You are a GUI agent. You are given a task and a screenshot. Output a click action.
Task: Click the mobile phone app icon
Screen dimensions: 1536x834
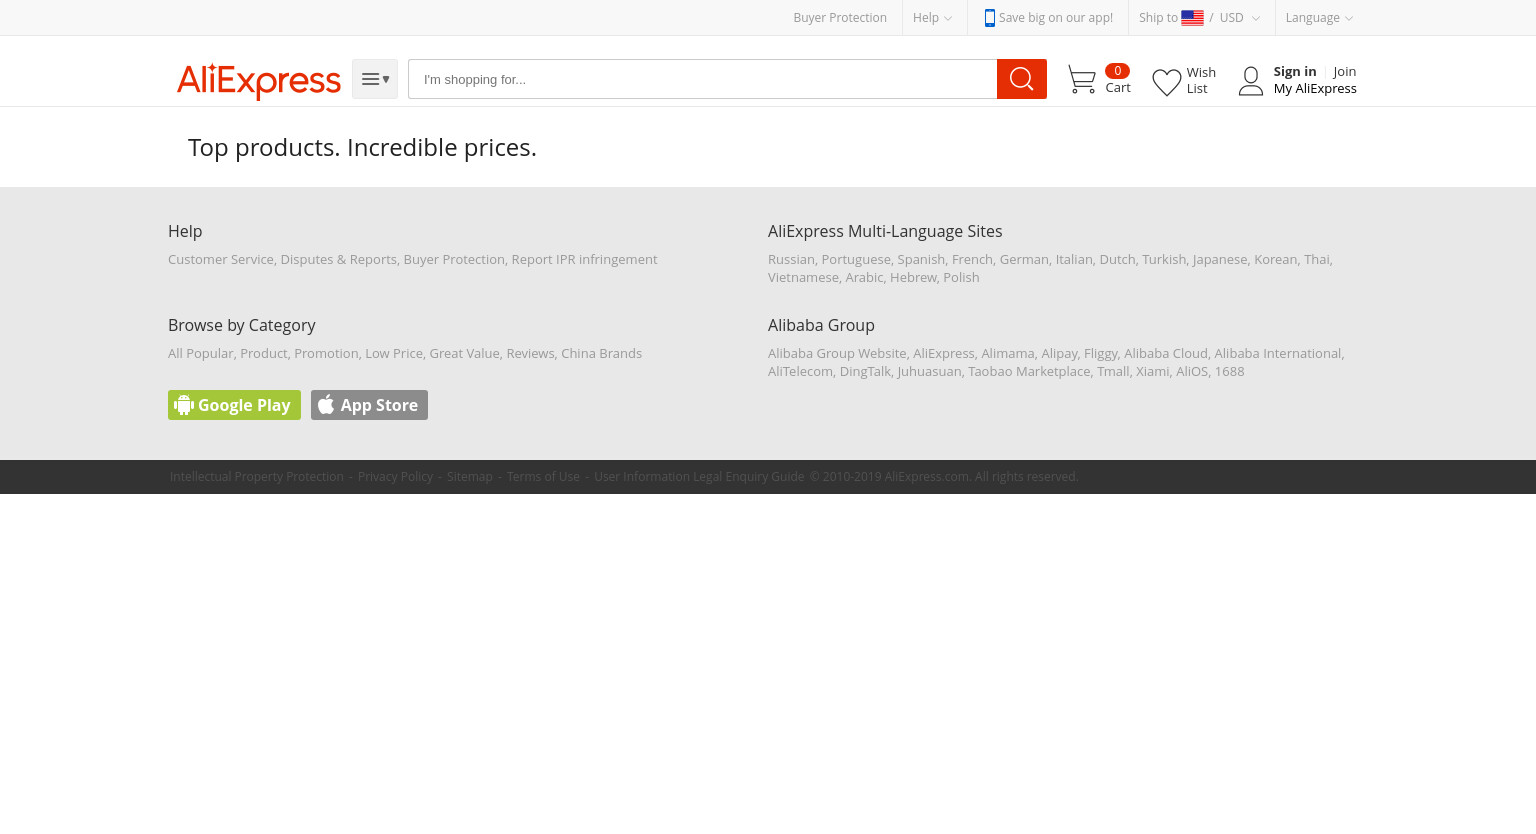click(989, 18)
